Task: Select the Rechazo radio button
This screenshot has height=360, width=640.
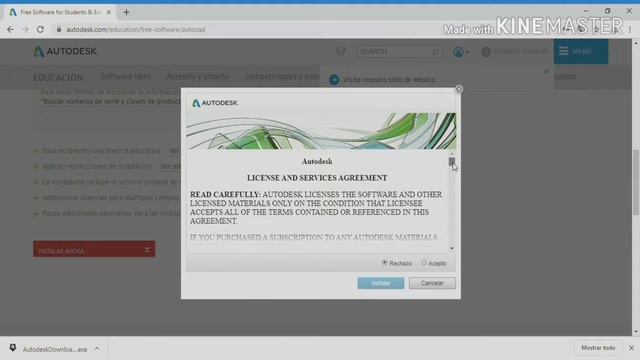Action: point(384,262)
